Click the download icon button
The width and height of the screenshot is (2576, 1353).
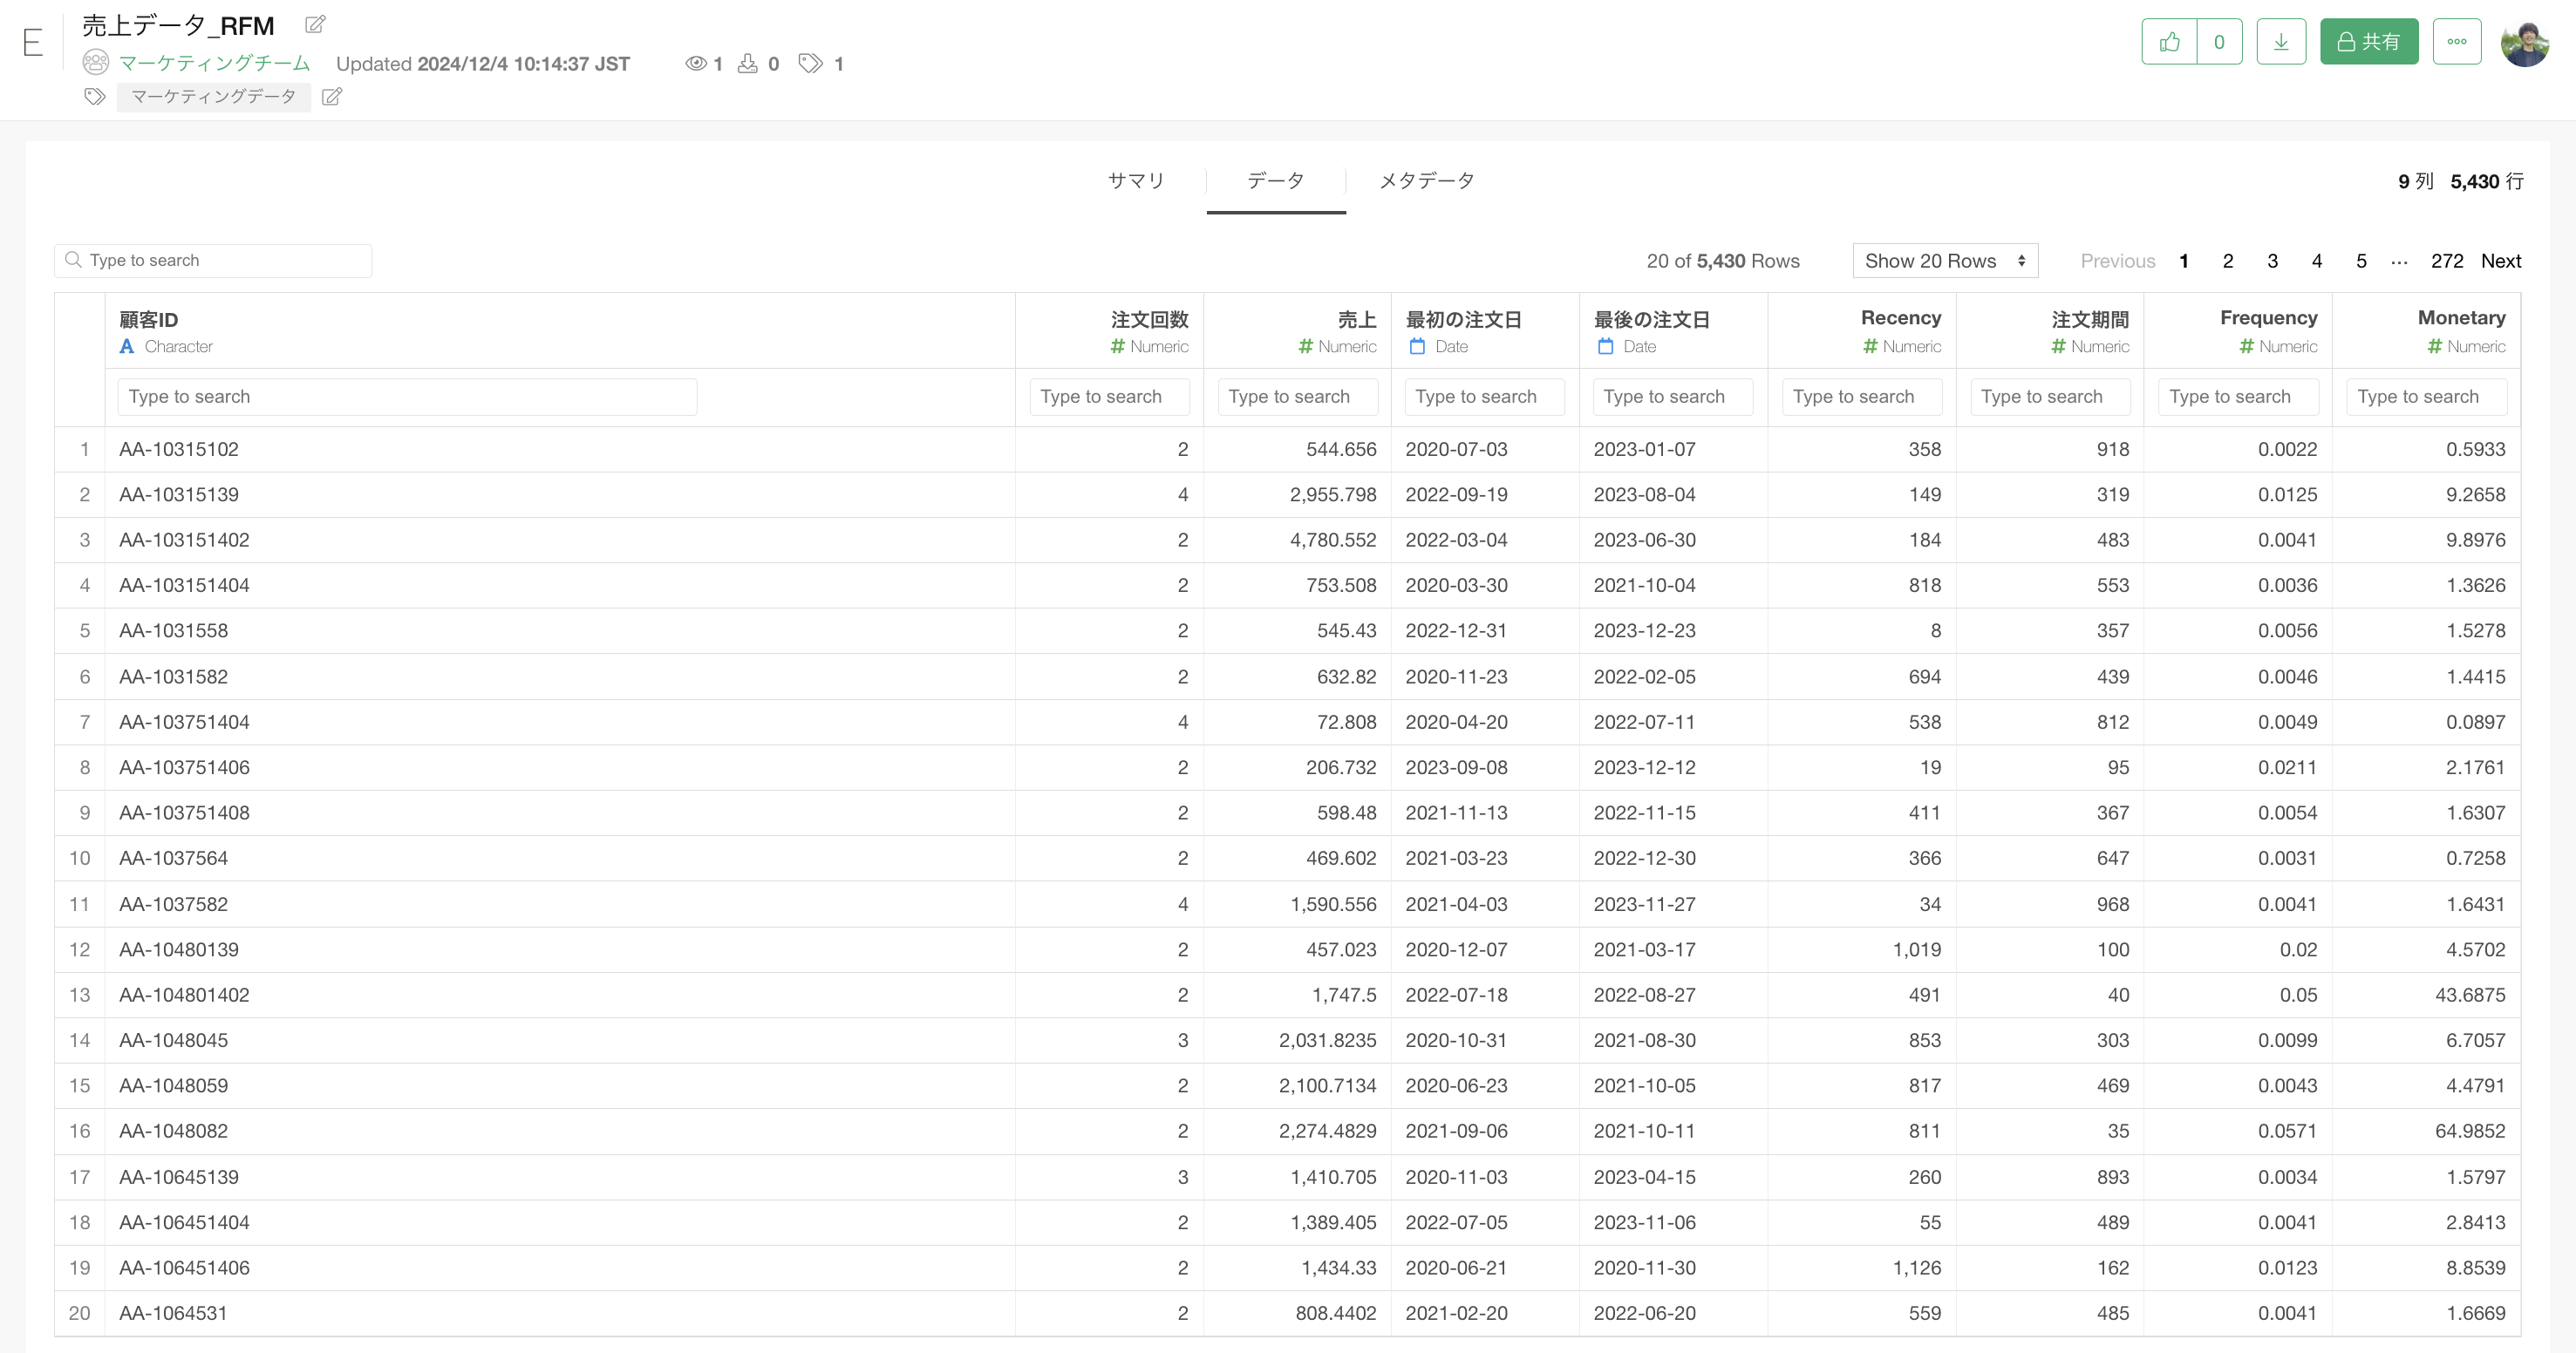[2281, 42]
